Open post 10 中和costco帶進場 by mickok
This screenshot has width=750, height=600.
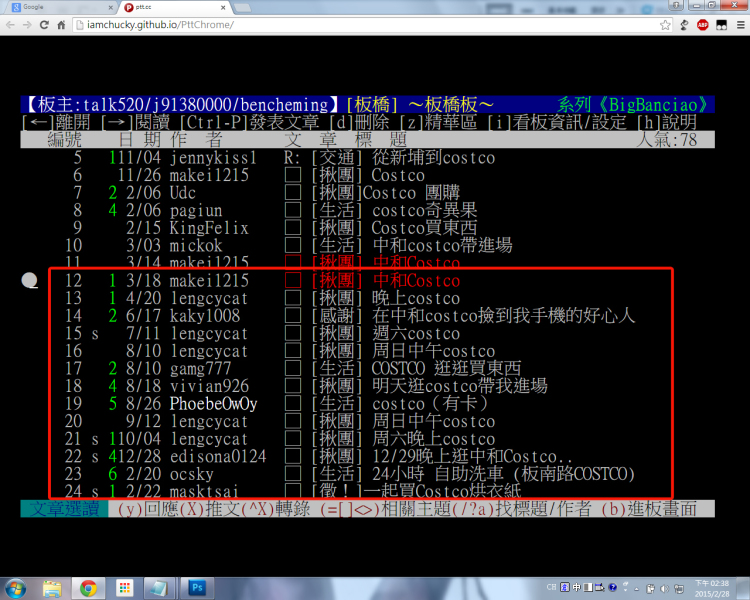(367, 245)
